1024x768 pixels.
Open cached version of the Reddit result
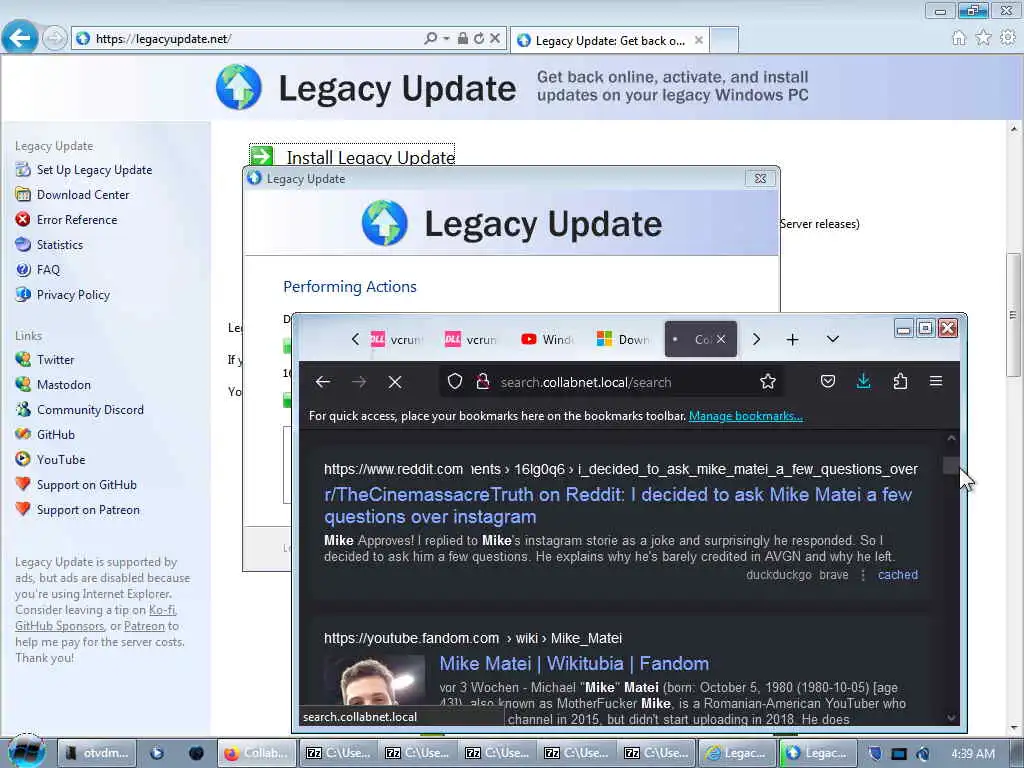[x=897, y=575]
